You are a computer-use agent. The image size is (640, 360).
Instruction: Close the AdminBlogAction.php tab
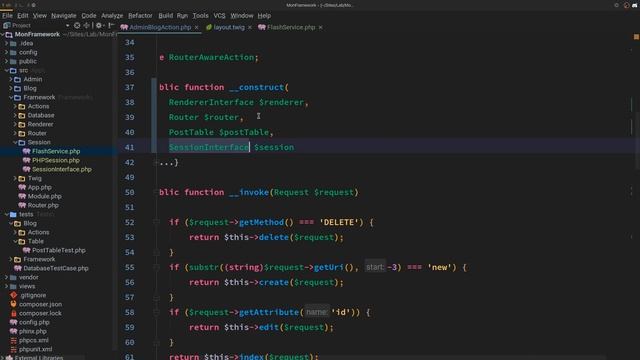point(196,27)
